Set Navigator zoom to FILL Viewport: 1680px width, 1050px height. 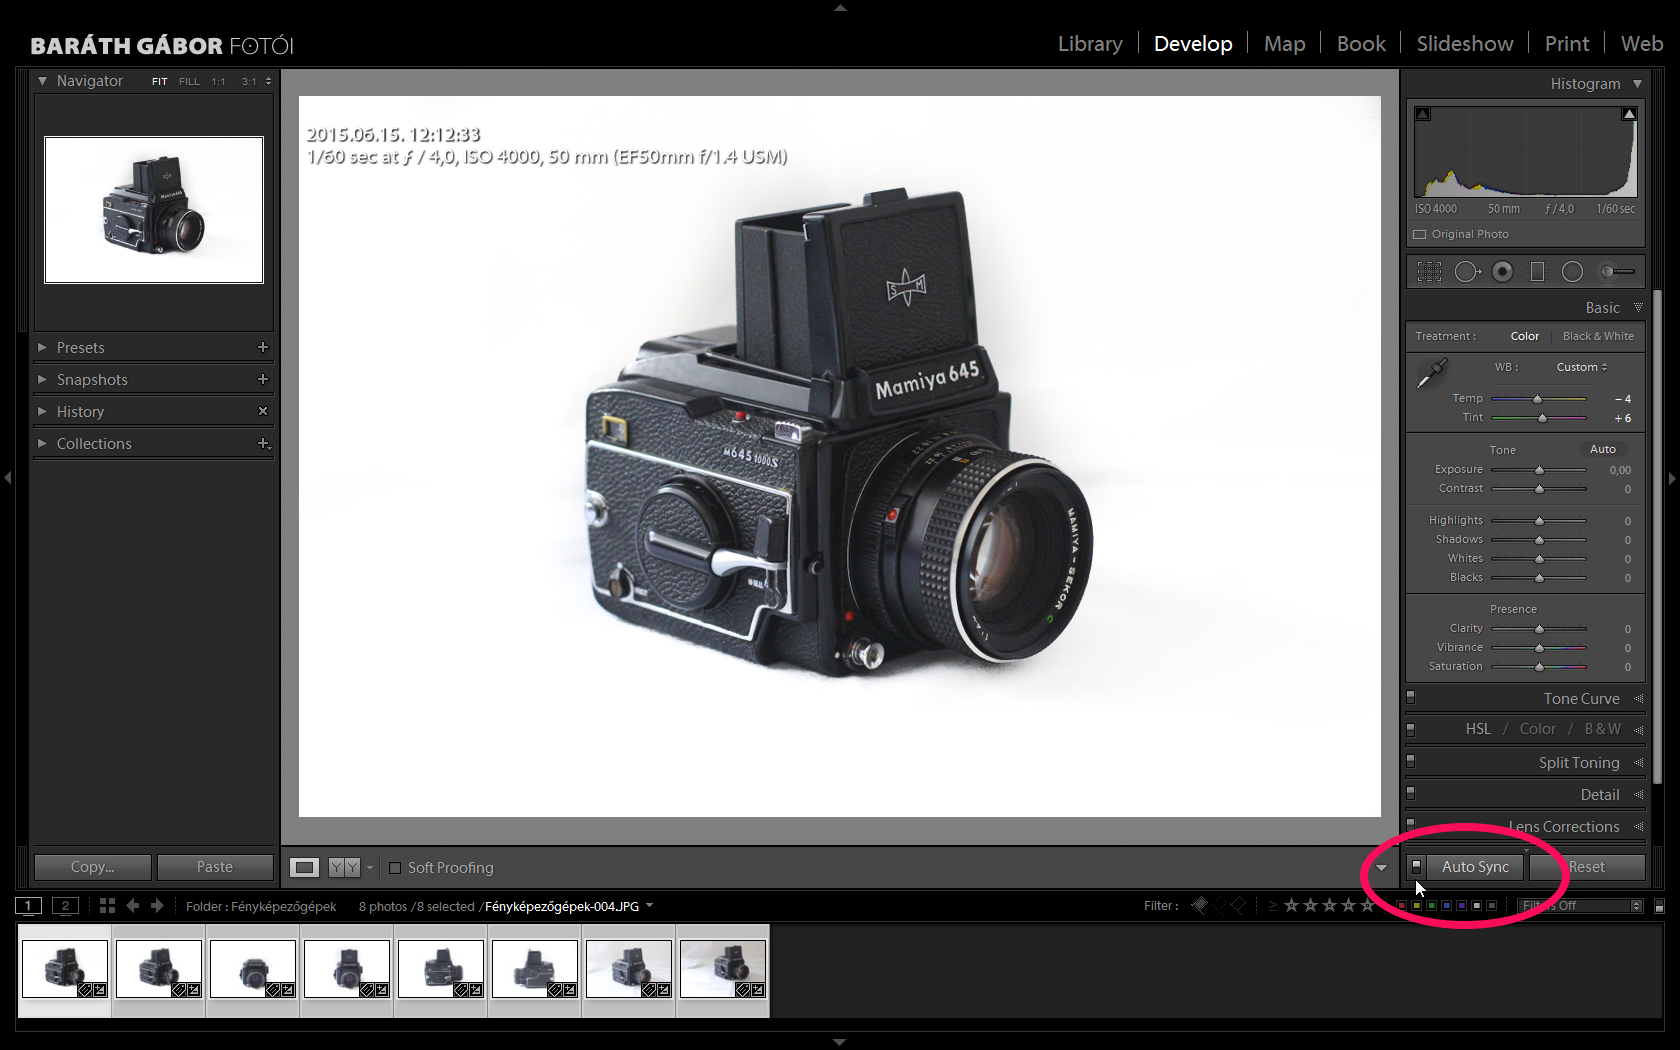point(189,82)
